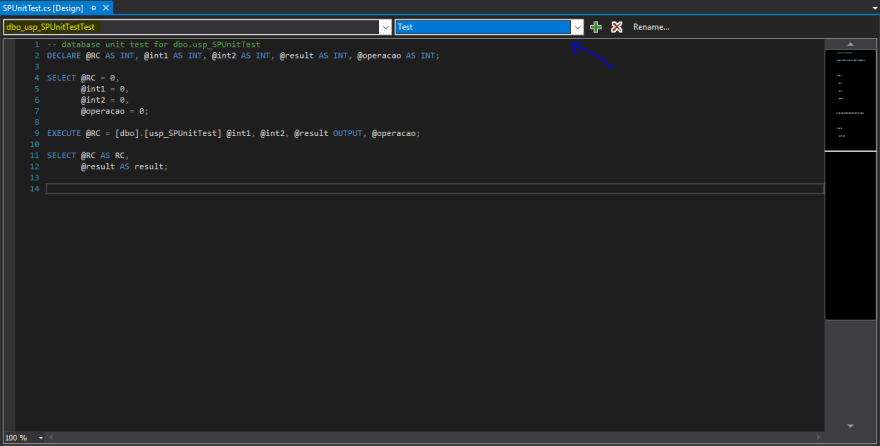Click '@int2 = 0,' on line 6
Screen dimensions: 880x446
[x=105, y=100]
